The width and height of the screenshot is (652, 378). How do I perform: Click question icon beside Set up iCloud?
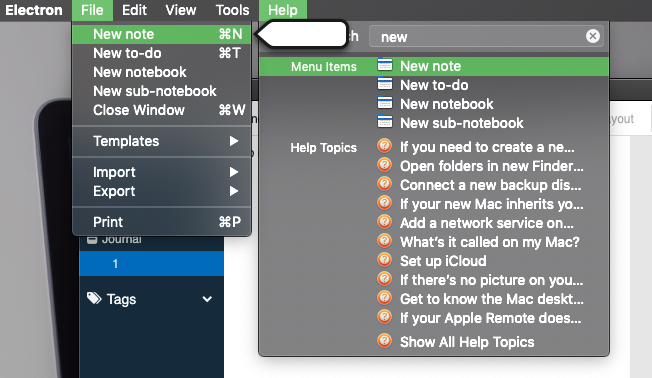(x=385, y=260)
